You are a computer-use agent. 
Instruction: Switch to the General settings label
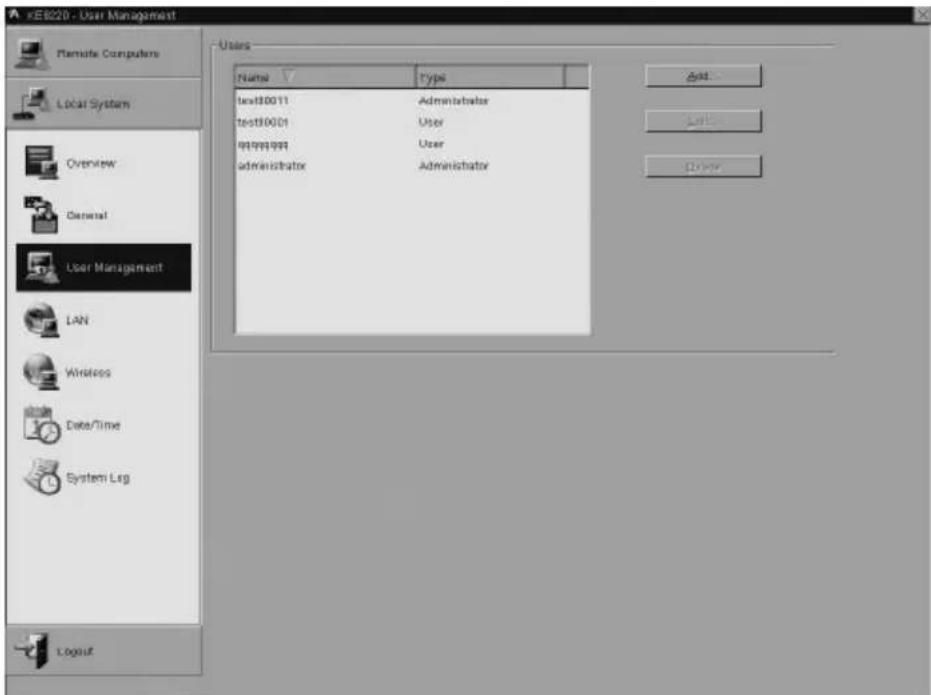pyautogui.click(x=87, y=215)
